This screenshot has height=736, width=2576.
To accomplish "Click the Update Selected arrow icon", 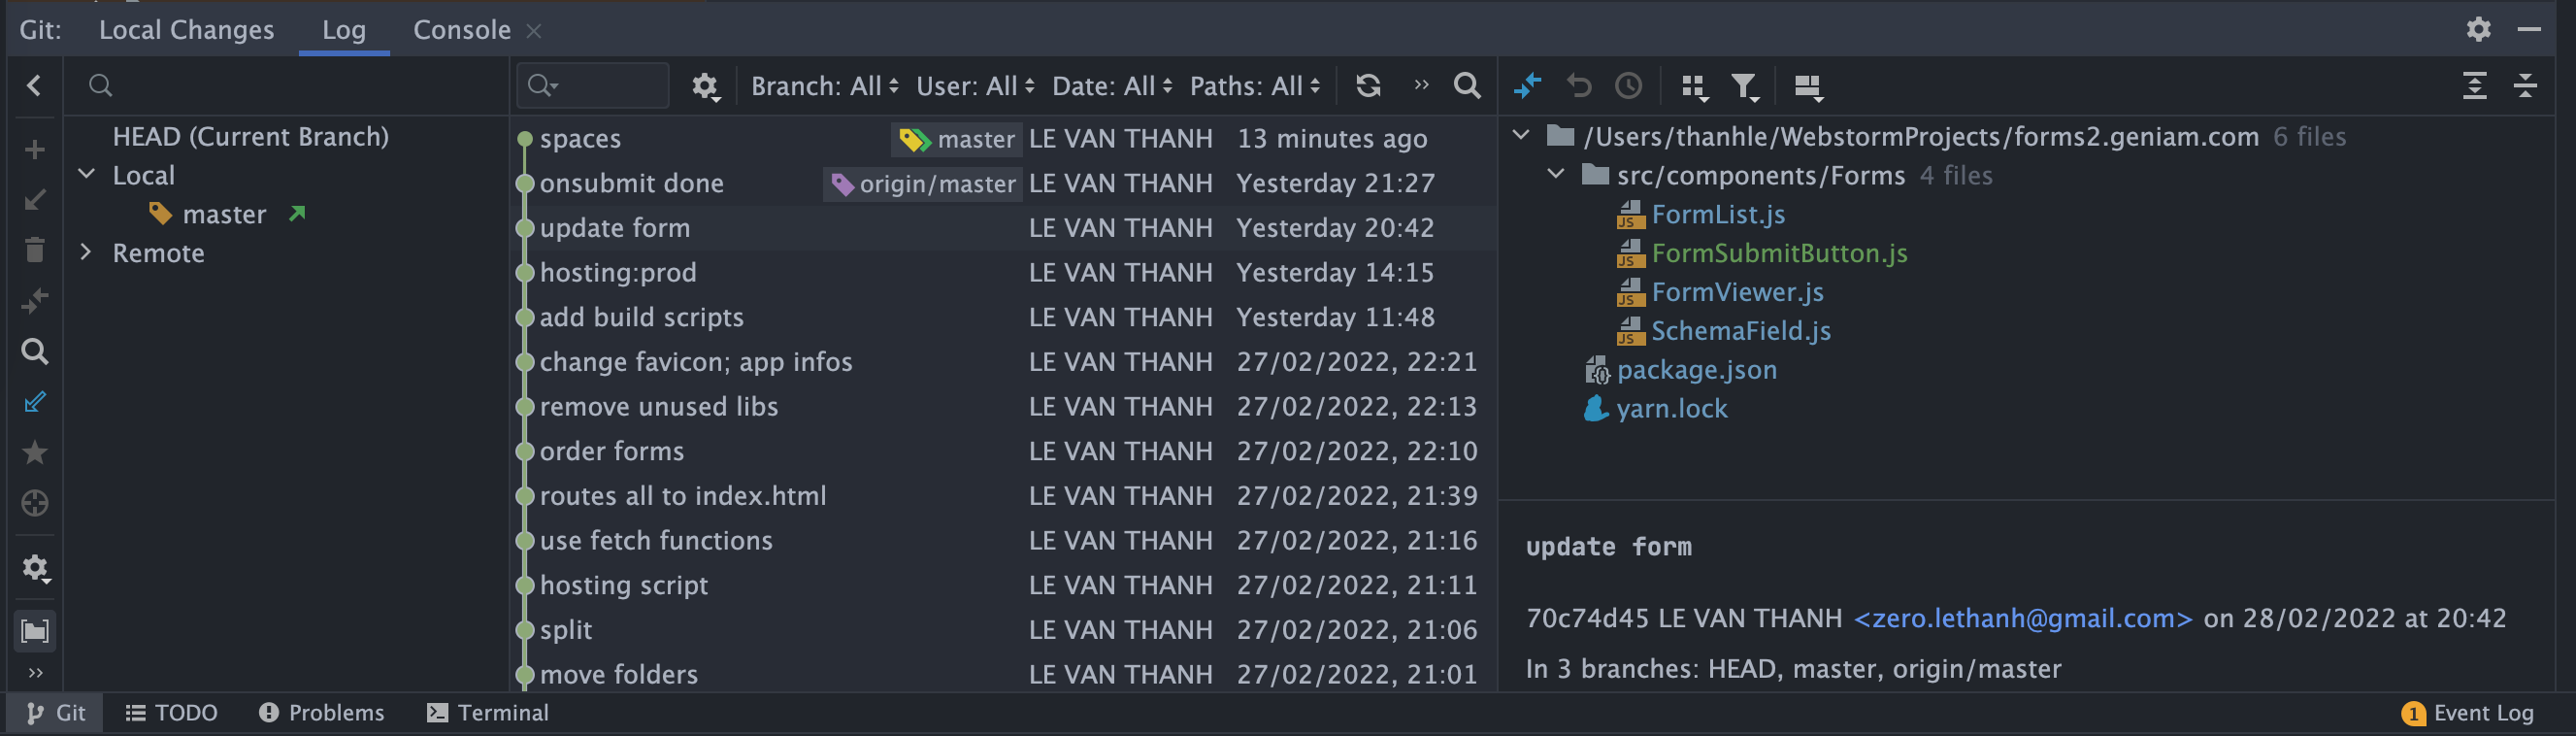I will tap(35, 200).
